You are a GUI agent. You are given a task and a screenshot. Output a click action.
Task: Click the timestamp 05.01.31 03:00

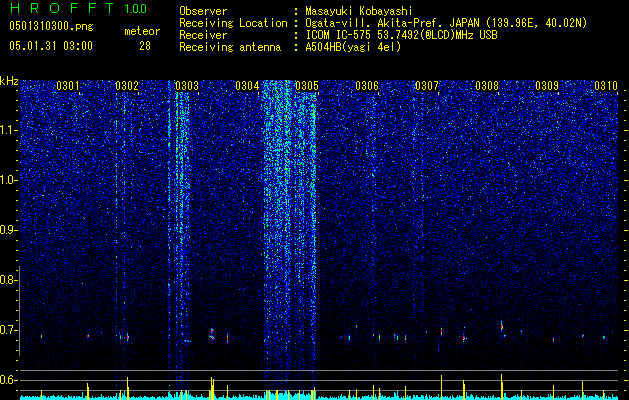[x=51, y=46]
